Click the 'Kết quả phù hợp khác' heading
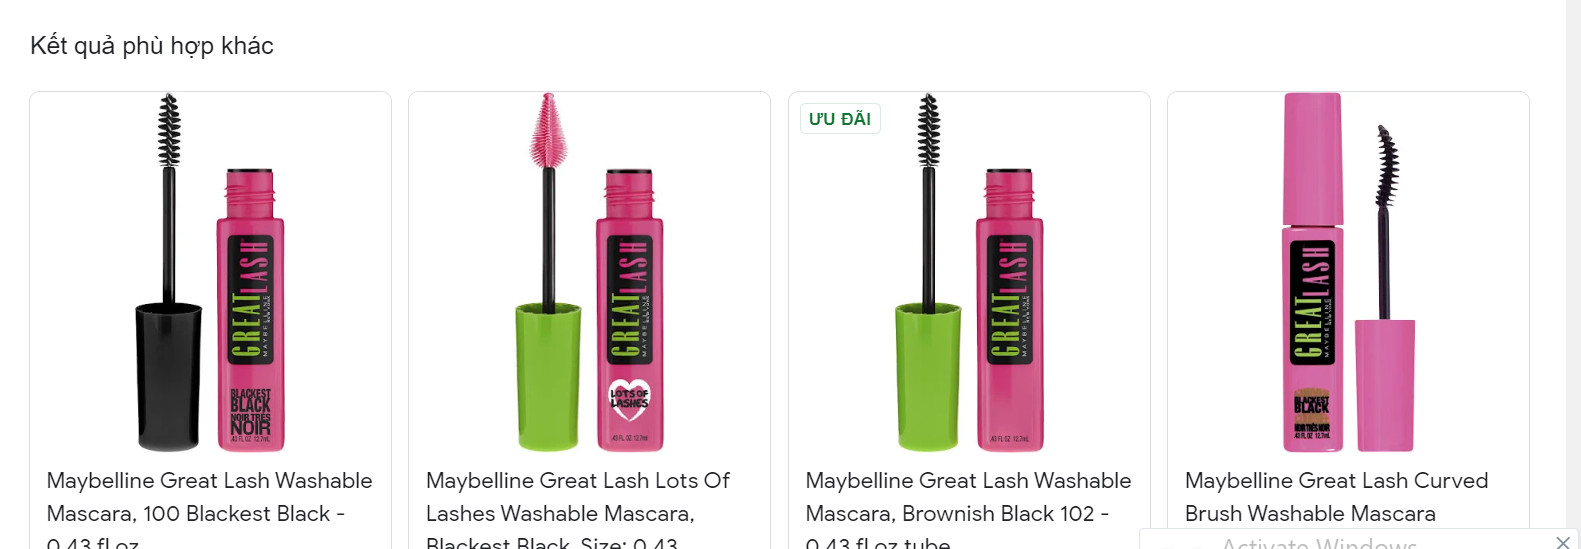This screenshot has height=549, width=1581. click(152, 46)
